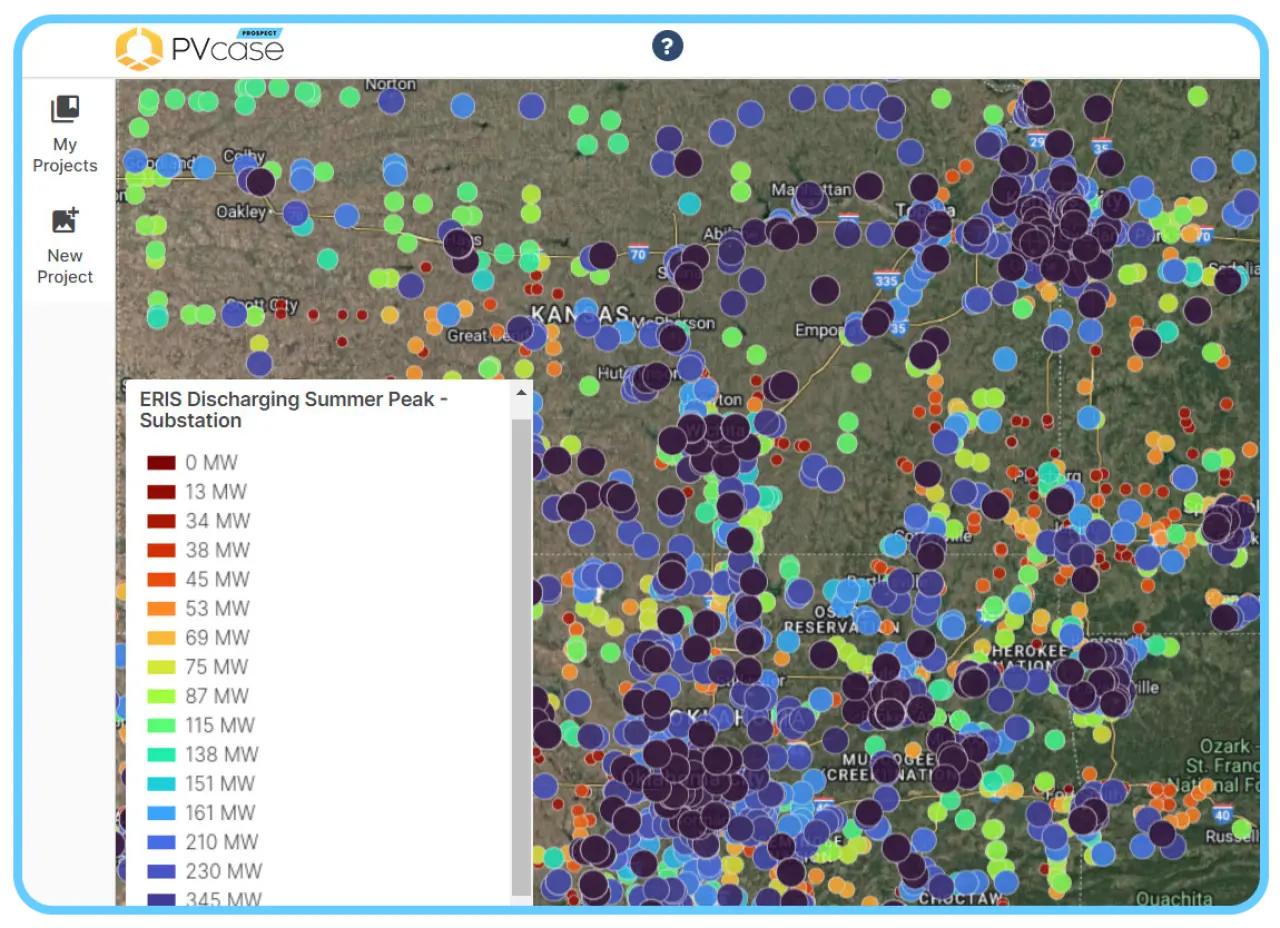Open the help question mark icon
This screenshot has height=928, width=1280.
[x=667, y=46]
